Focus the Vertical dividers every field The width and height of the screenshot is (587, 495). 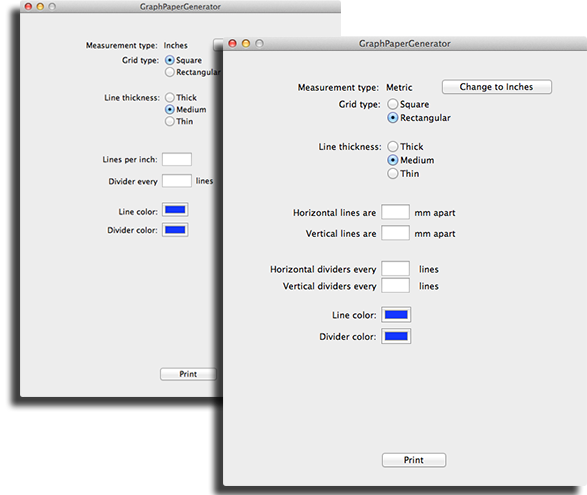pyautogui.click(x=395, y=285)
